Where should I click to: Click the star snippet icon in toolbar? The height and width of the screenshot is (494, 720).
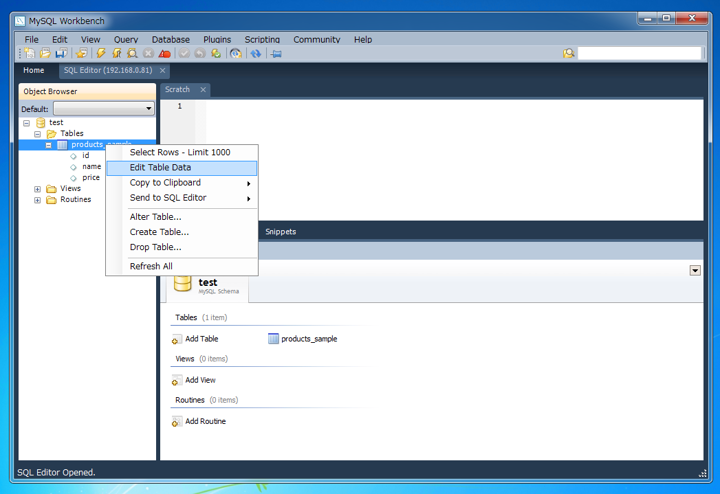pos(82,53)
